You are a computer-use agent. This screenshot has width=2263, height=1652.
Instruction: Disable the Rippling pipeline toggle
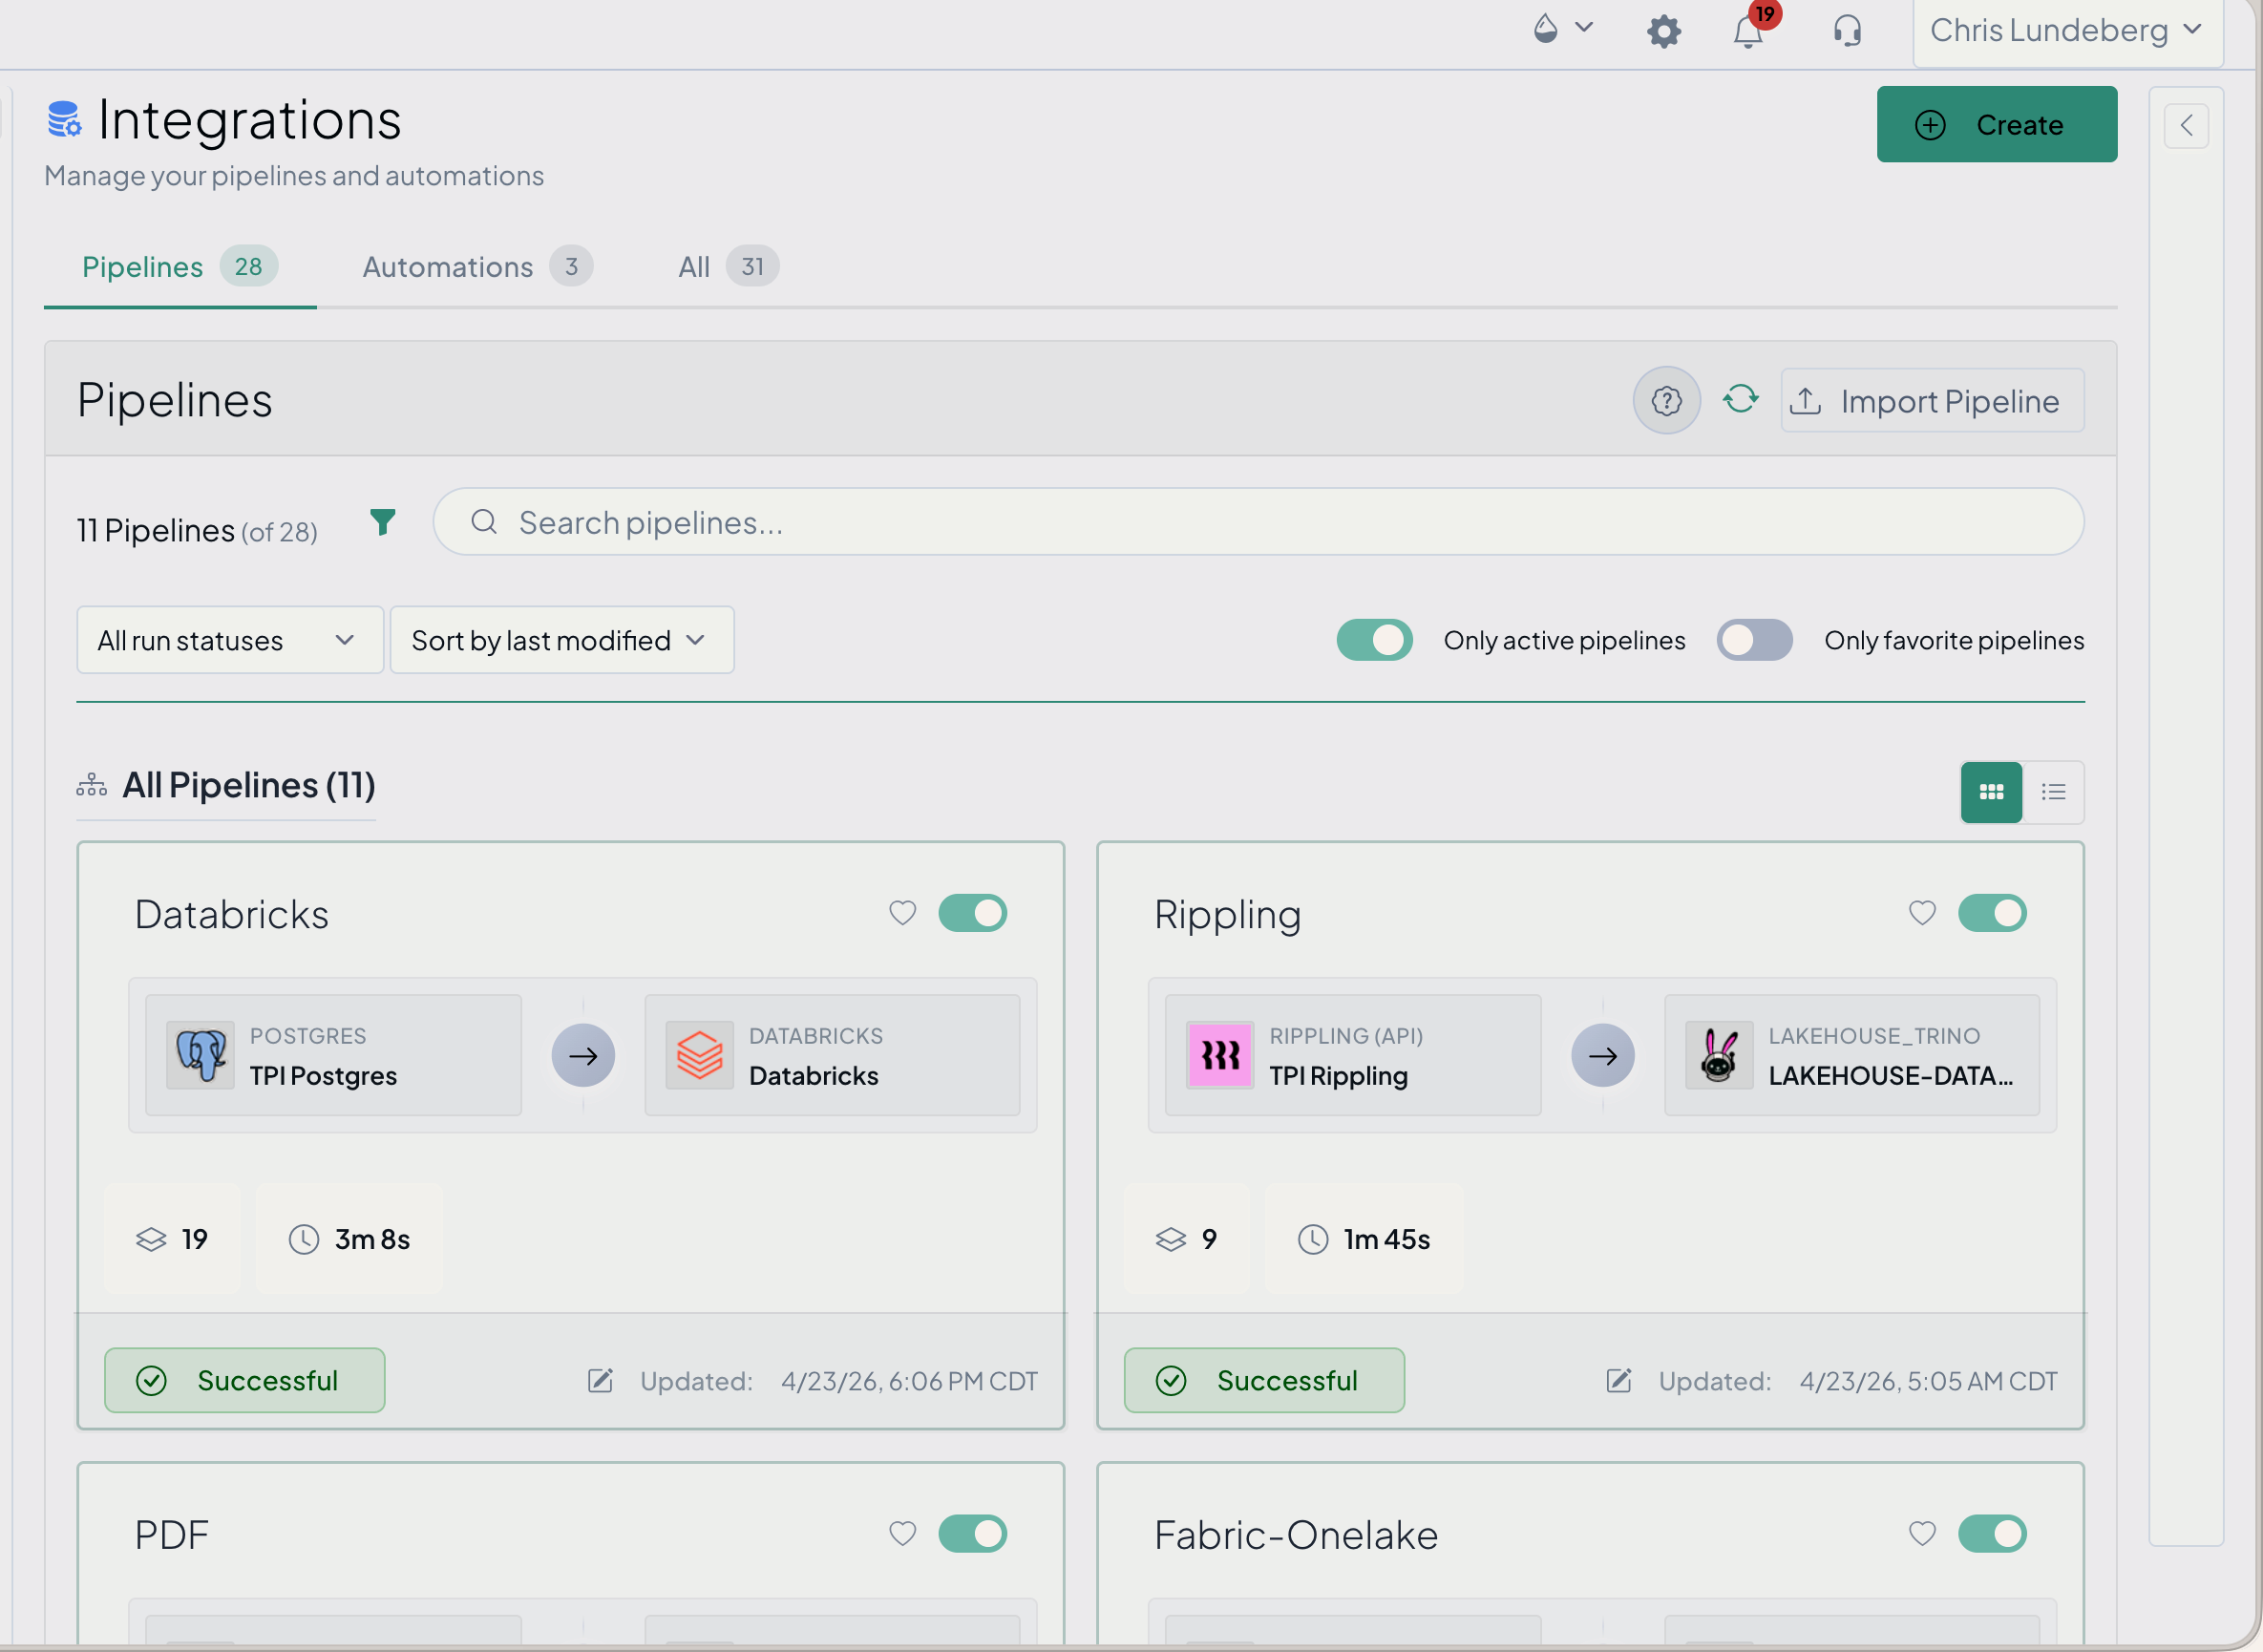[1991, 913]
